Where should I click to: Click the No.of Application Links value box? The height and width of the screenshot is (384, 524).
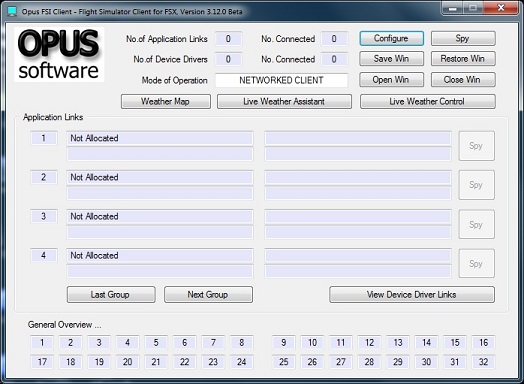pyautogui.click(x=228, y=39)
